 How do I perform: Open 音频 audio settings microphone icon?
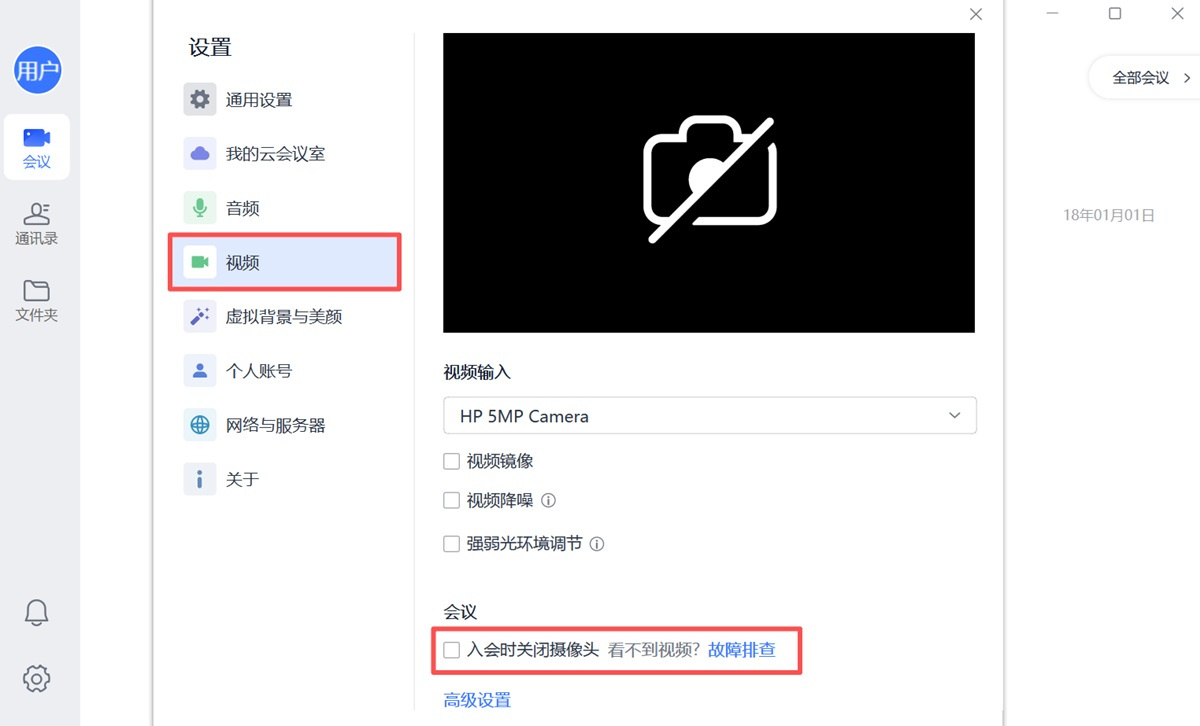click(199, 207)
